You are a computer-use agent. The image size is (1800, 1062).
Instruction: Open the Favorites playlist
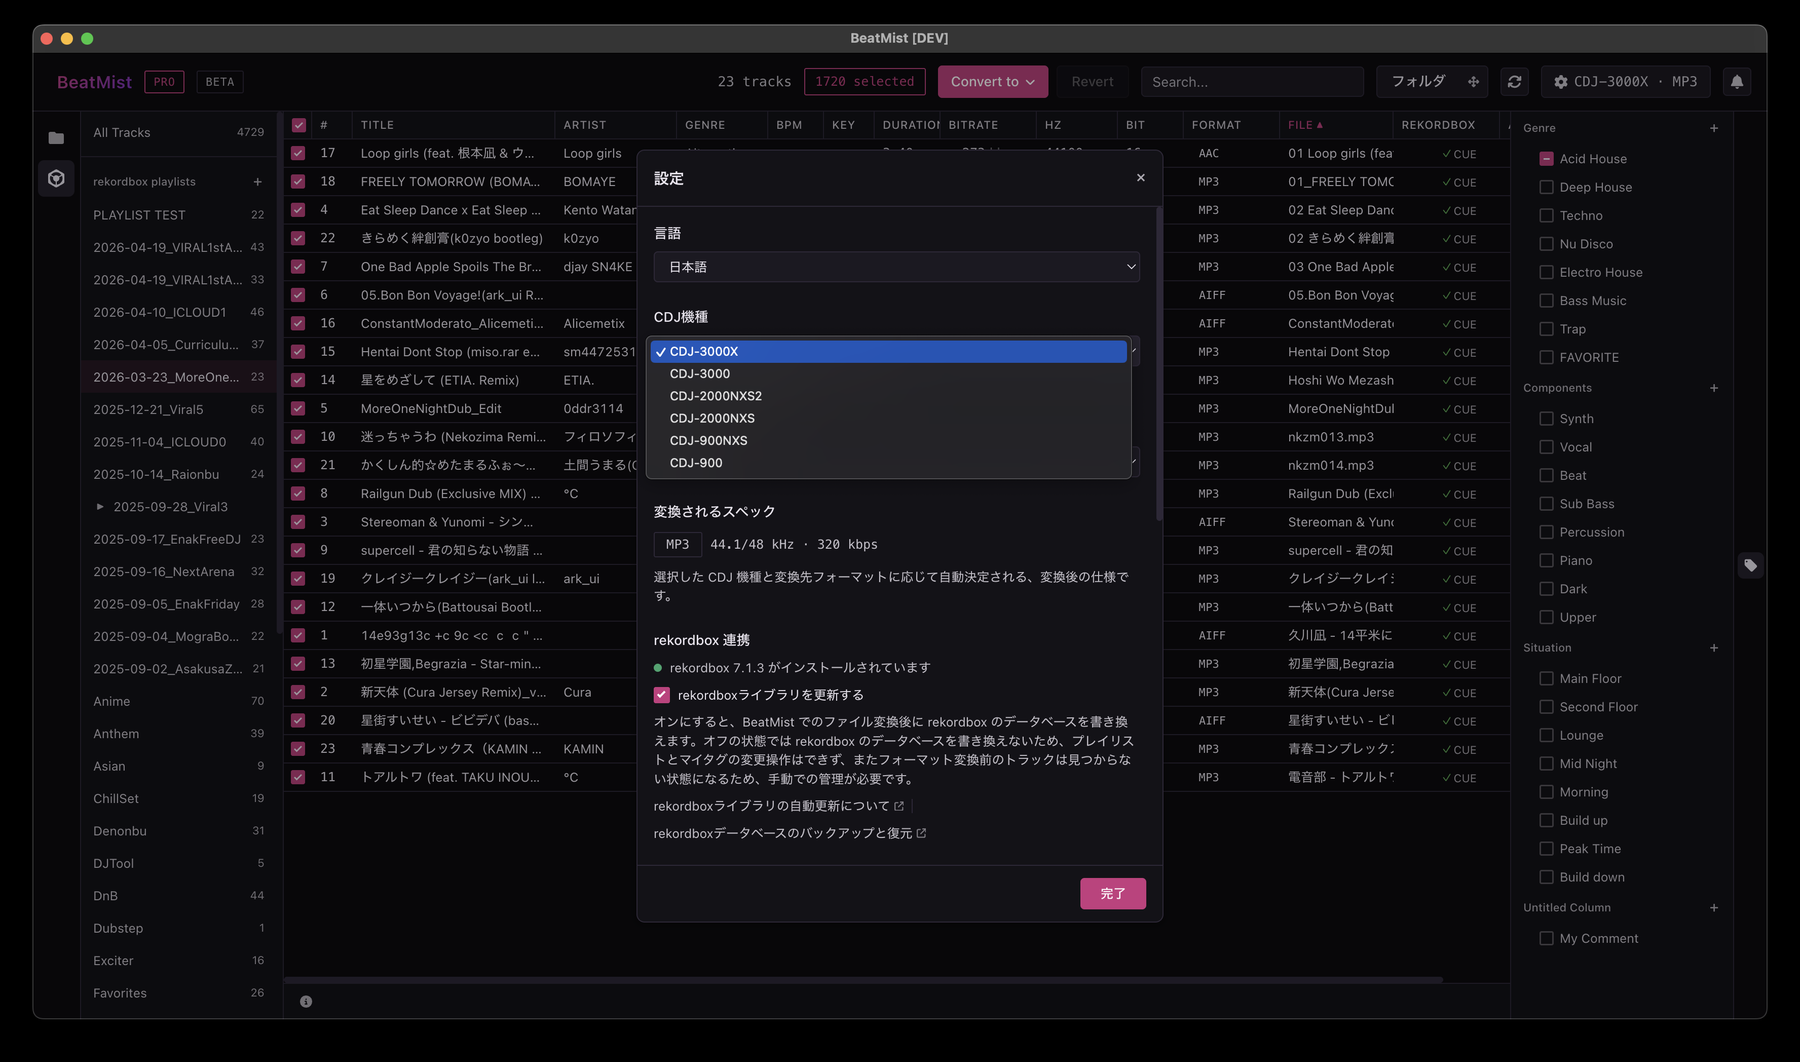pyautogui.click(x=178, y=993)
